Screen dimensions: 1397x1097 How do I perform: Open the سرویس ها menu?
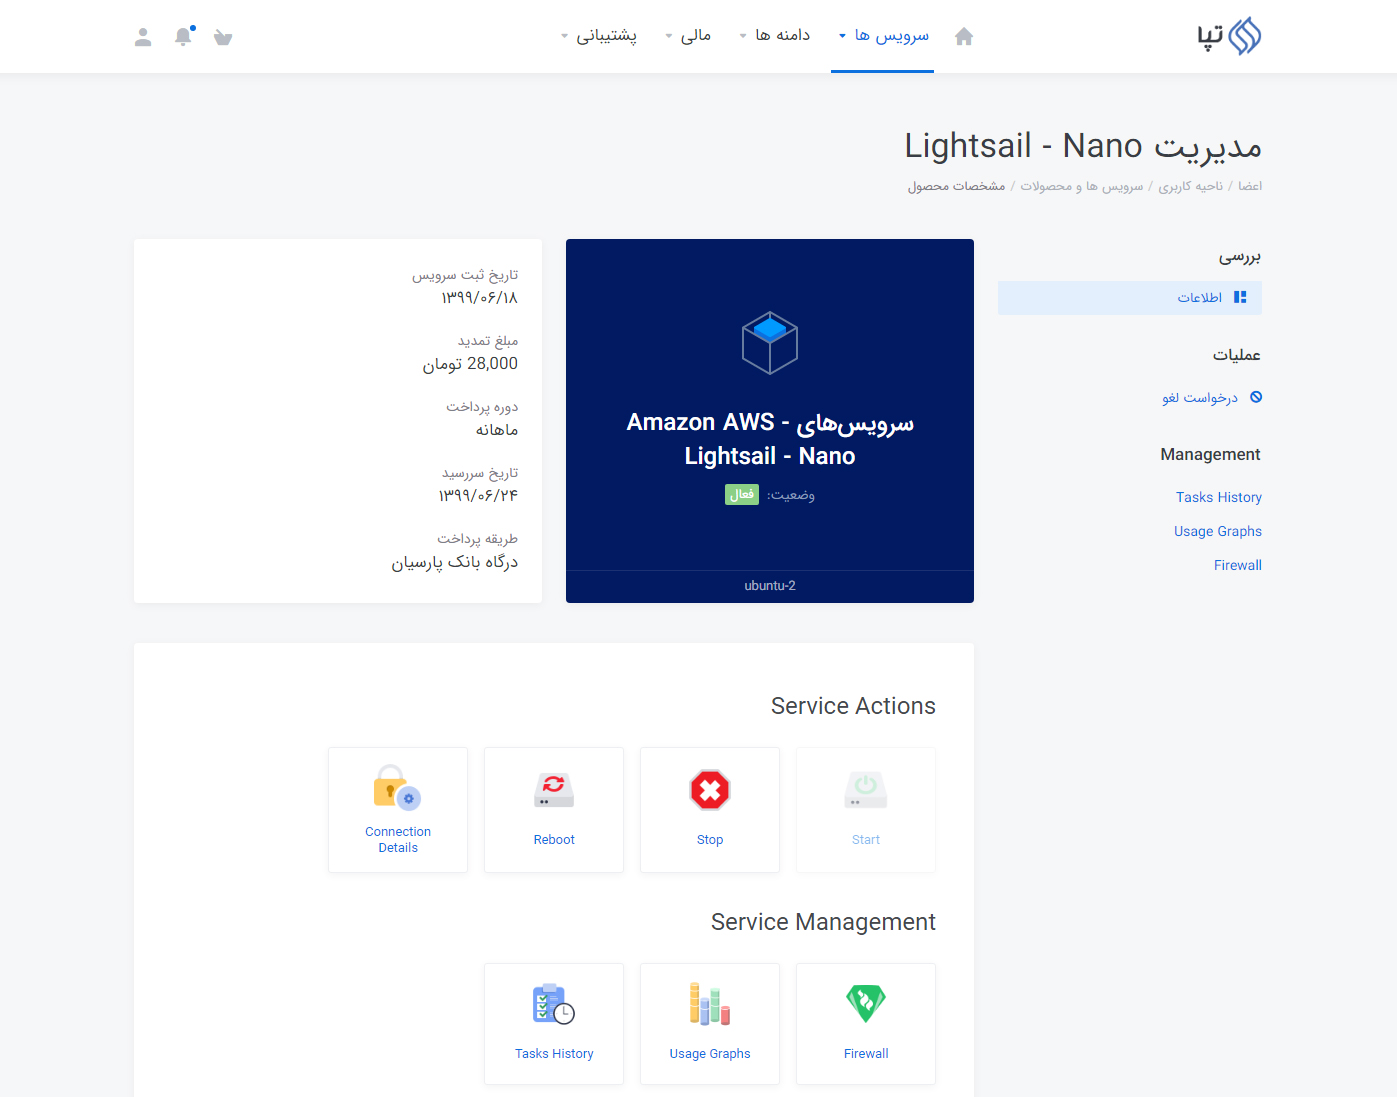pos(883,36)
